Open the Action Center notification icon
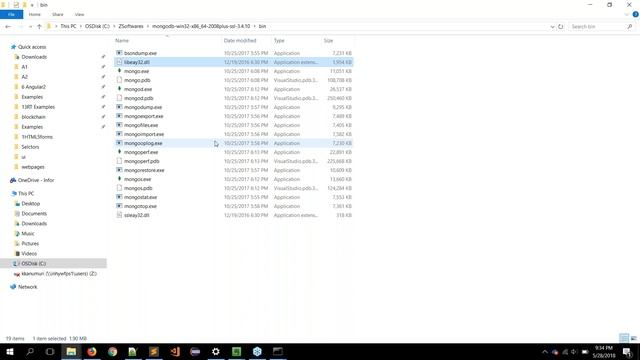 click(x=627, y=352)
